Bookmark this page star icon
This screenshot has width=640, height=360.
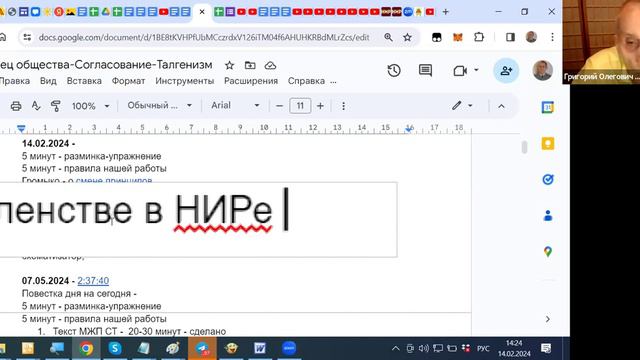[x=407, y=37]
